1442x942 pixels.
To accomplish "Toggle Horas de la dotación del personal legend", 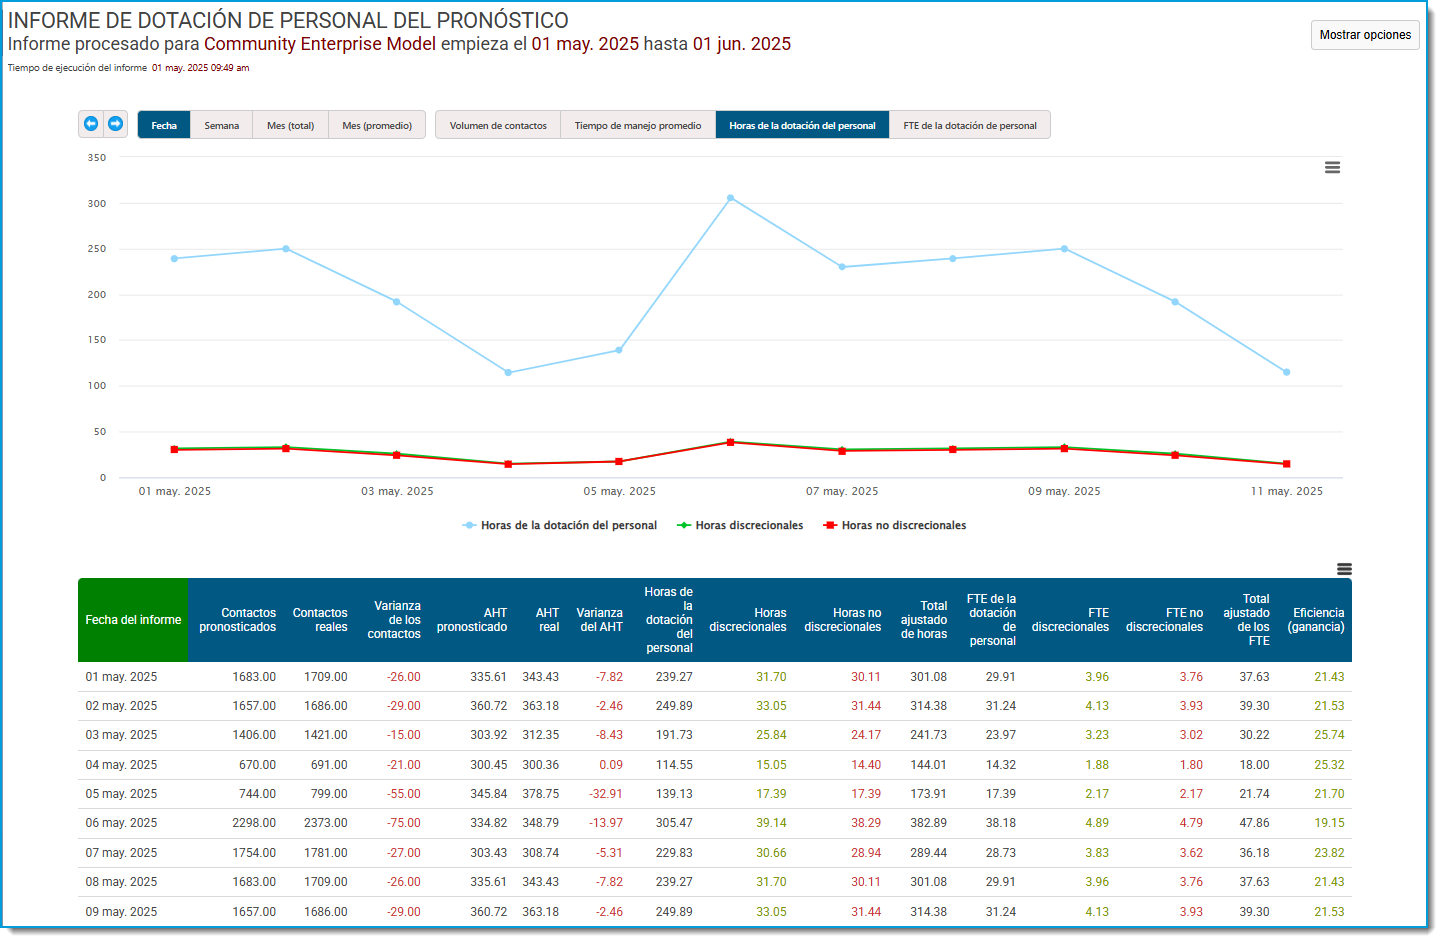I will point(560,525).
